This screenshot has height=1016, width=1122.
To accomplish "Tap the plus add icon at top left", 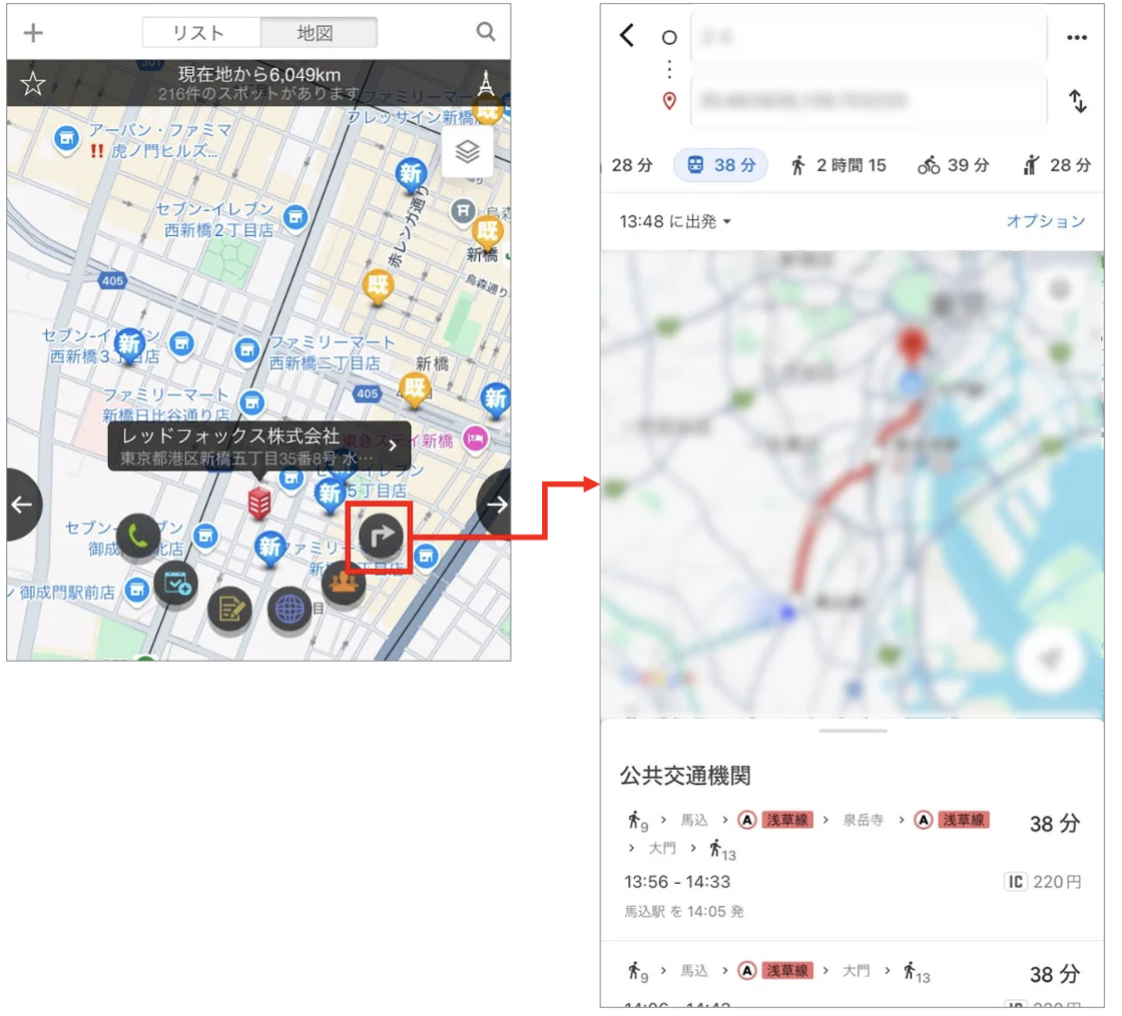I will click(x=33, y=33).
